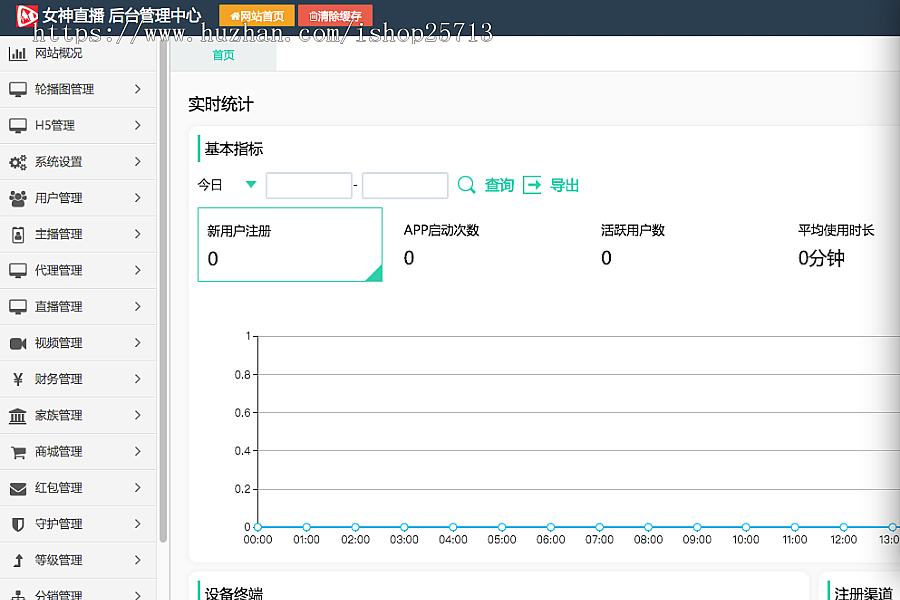Click the chart data point at 03:00
Viewport: 900px width, 600px height.
[404, 527]
